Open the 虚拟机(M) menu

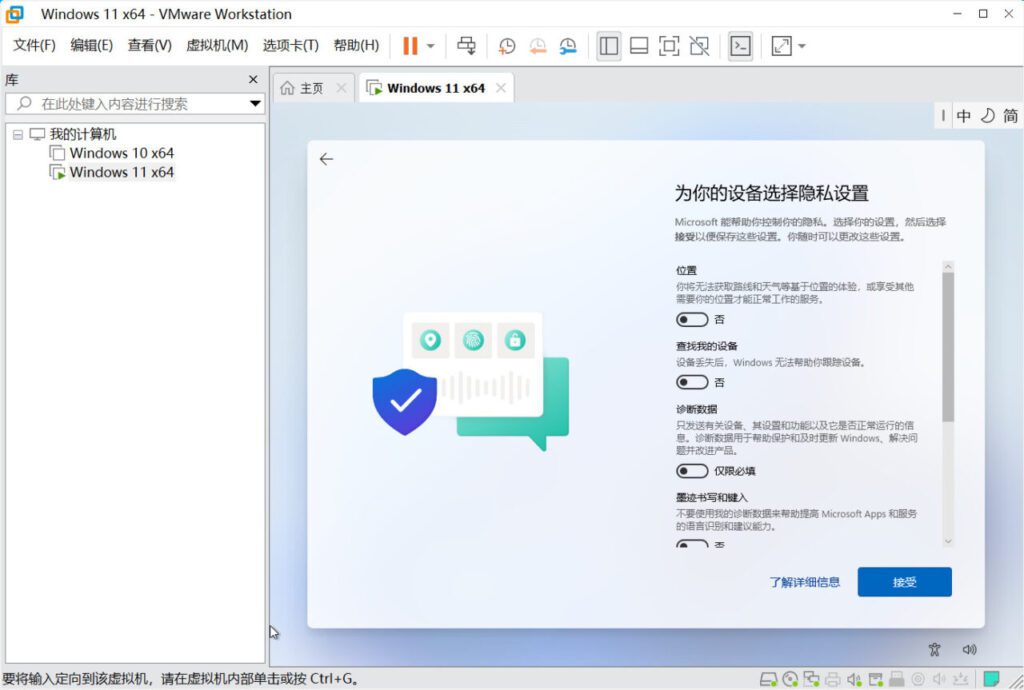pos(217,46)
